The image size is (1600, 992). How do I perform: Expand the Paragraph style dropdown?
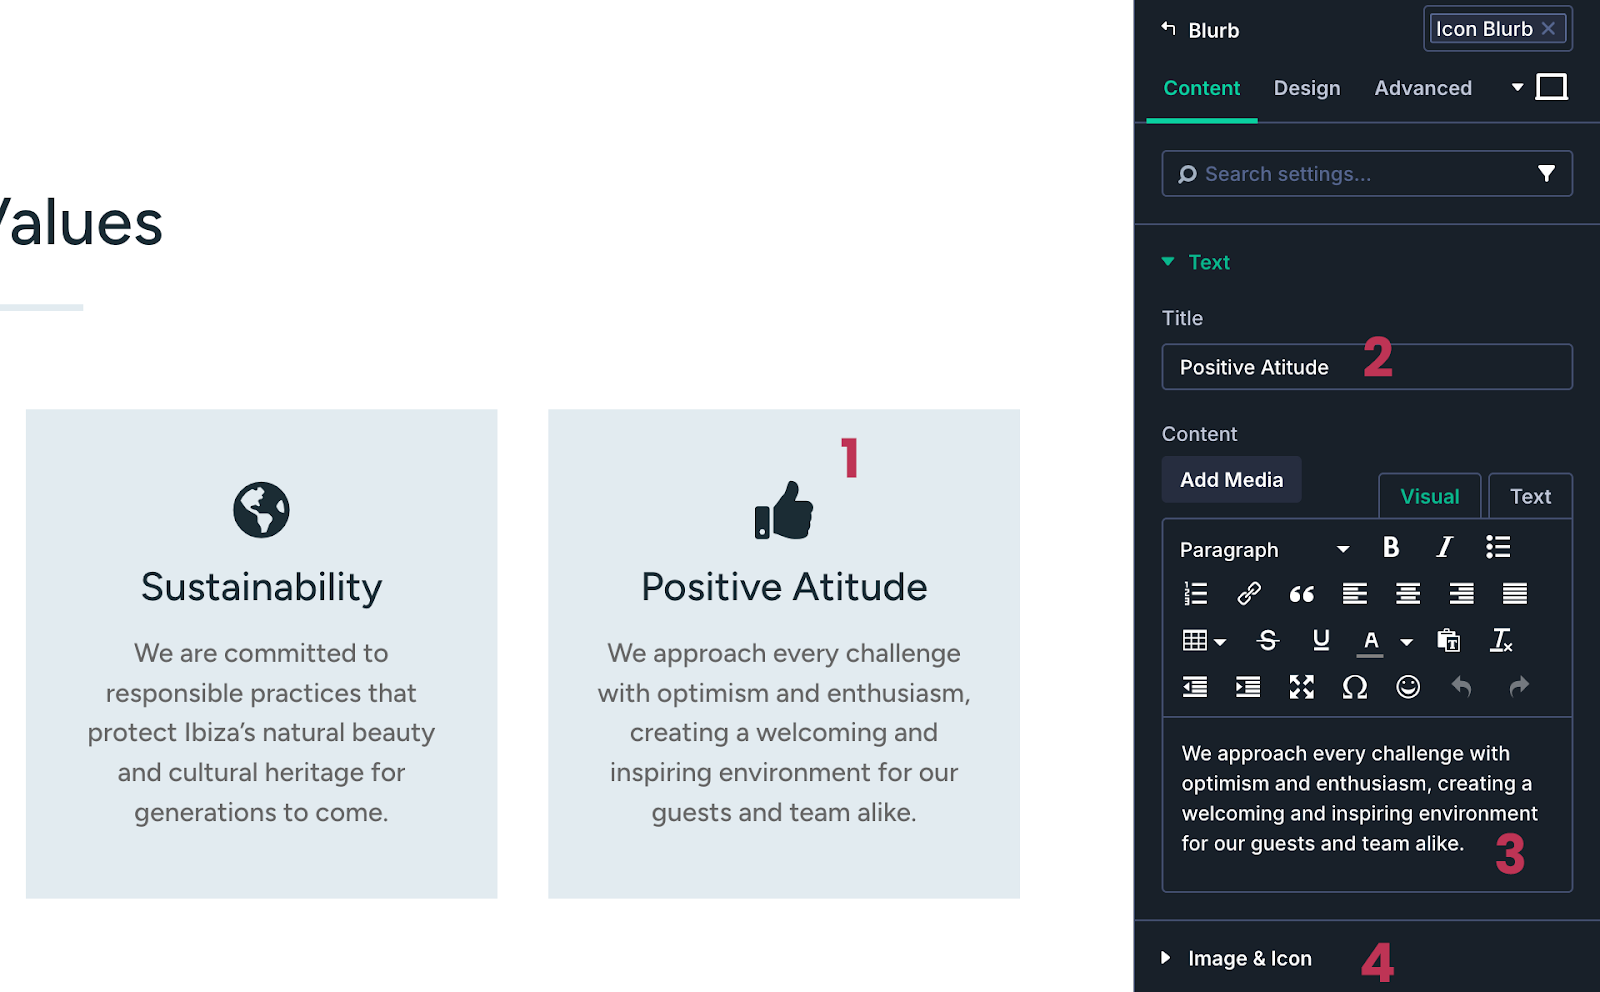(1343, 549)
